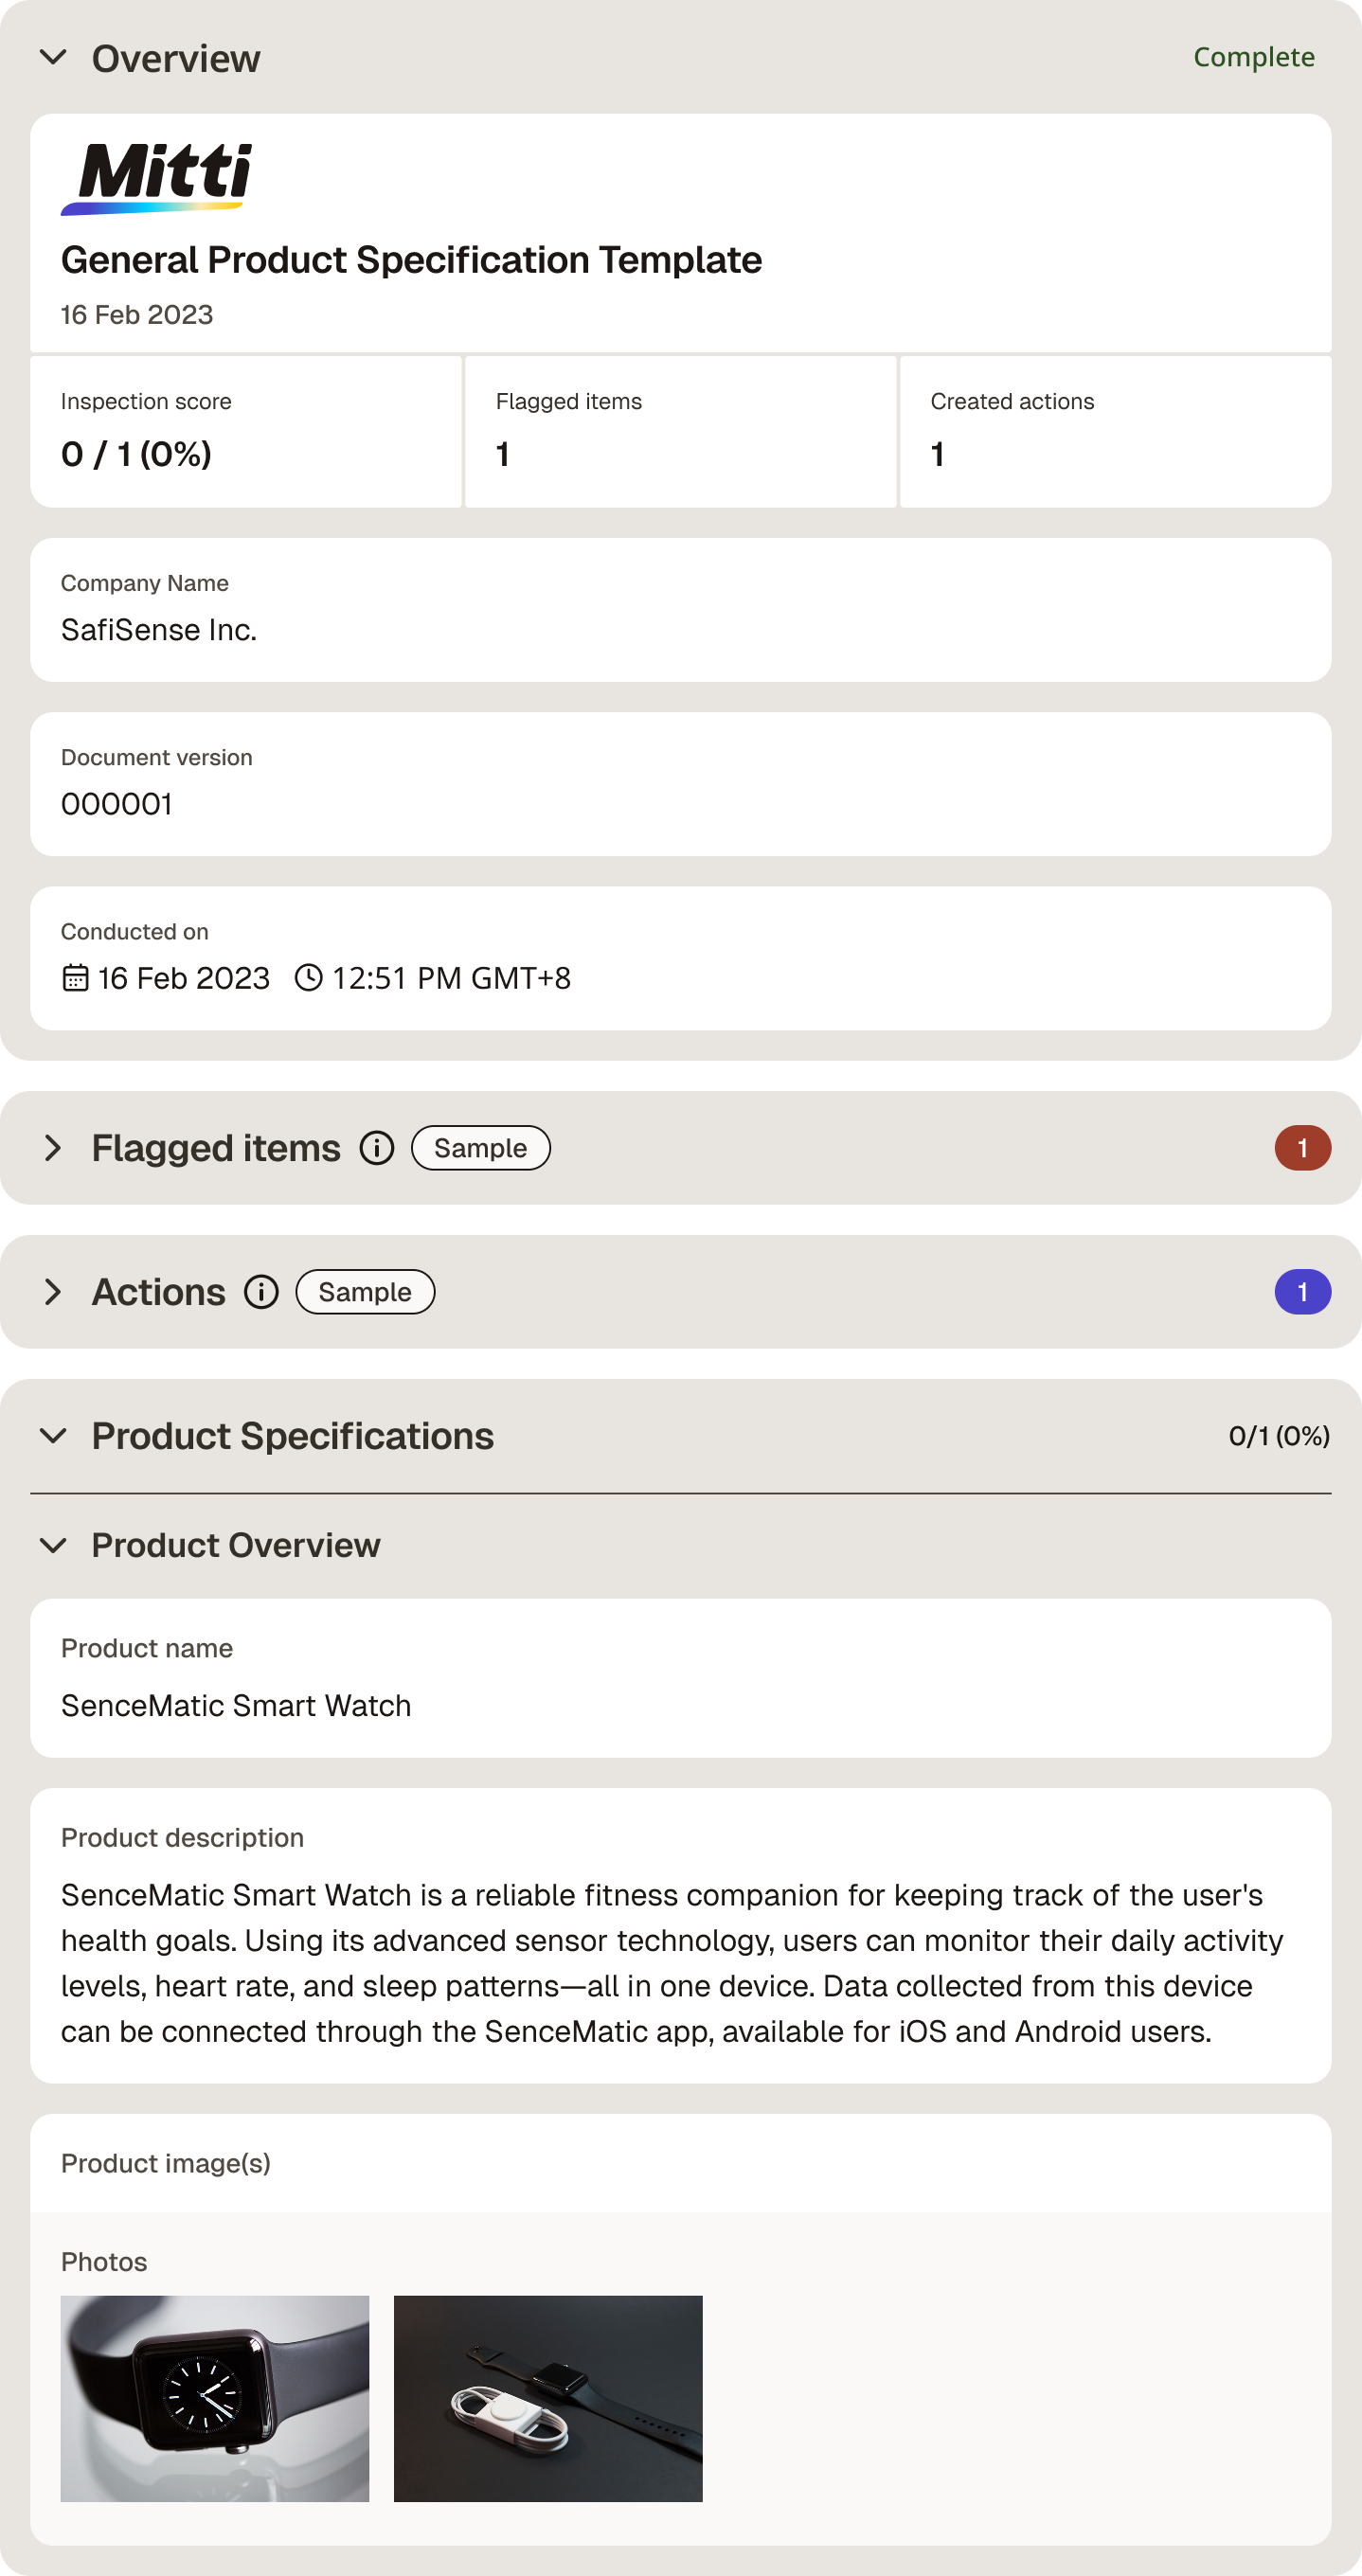
Task: Click the Product name field value
Action: tap(236, 1705)
